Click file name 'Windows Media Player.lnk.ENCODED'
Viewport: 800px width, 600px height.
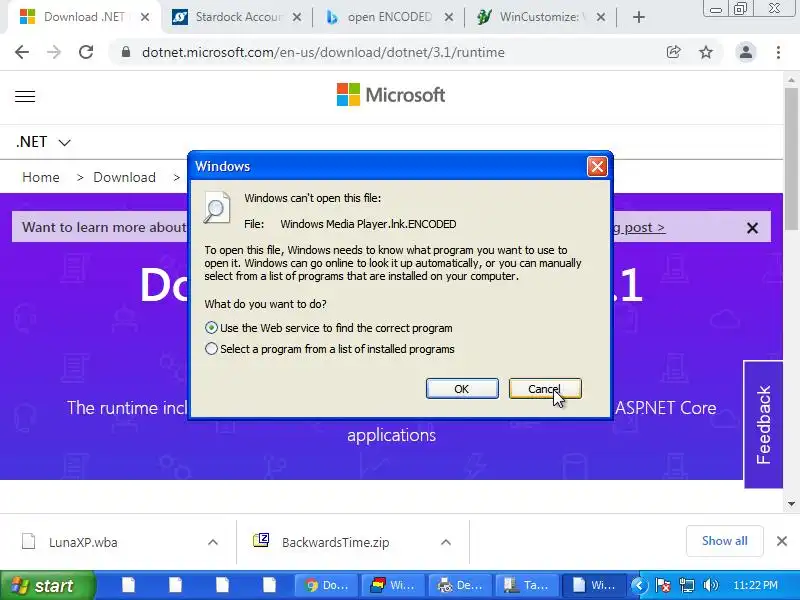[368, 224]
